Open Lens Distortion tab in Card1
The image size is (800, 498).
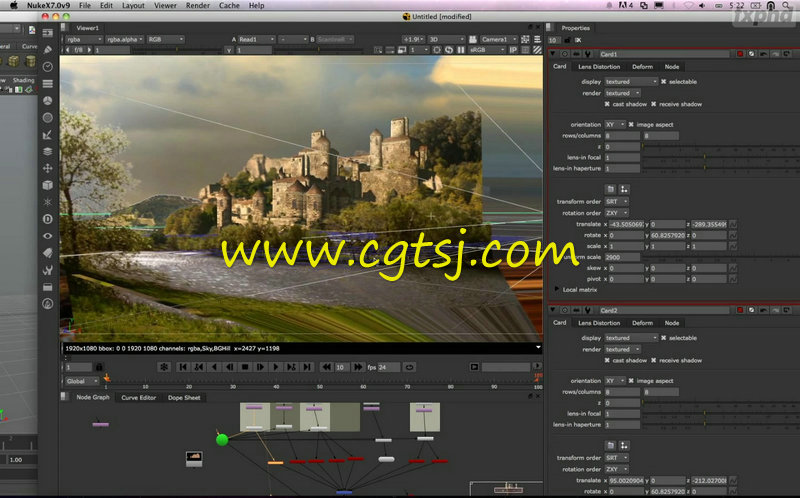pos(599,67)
